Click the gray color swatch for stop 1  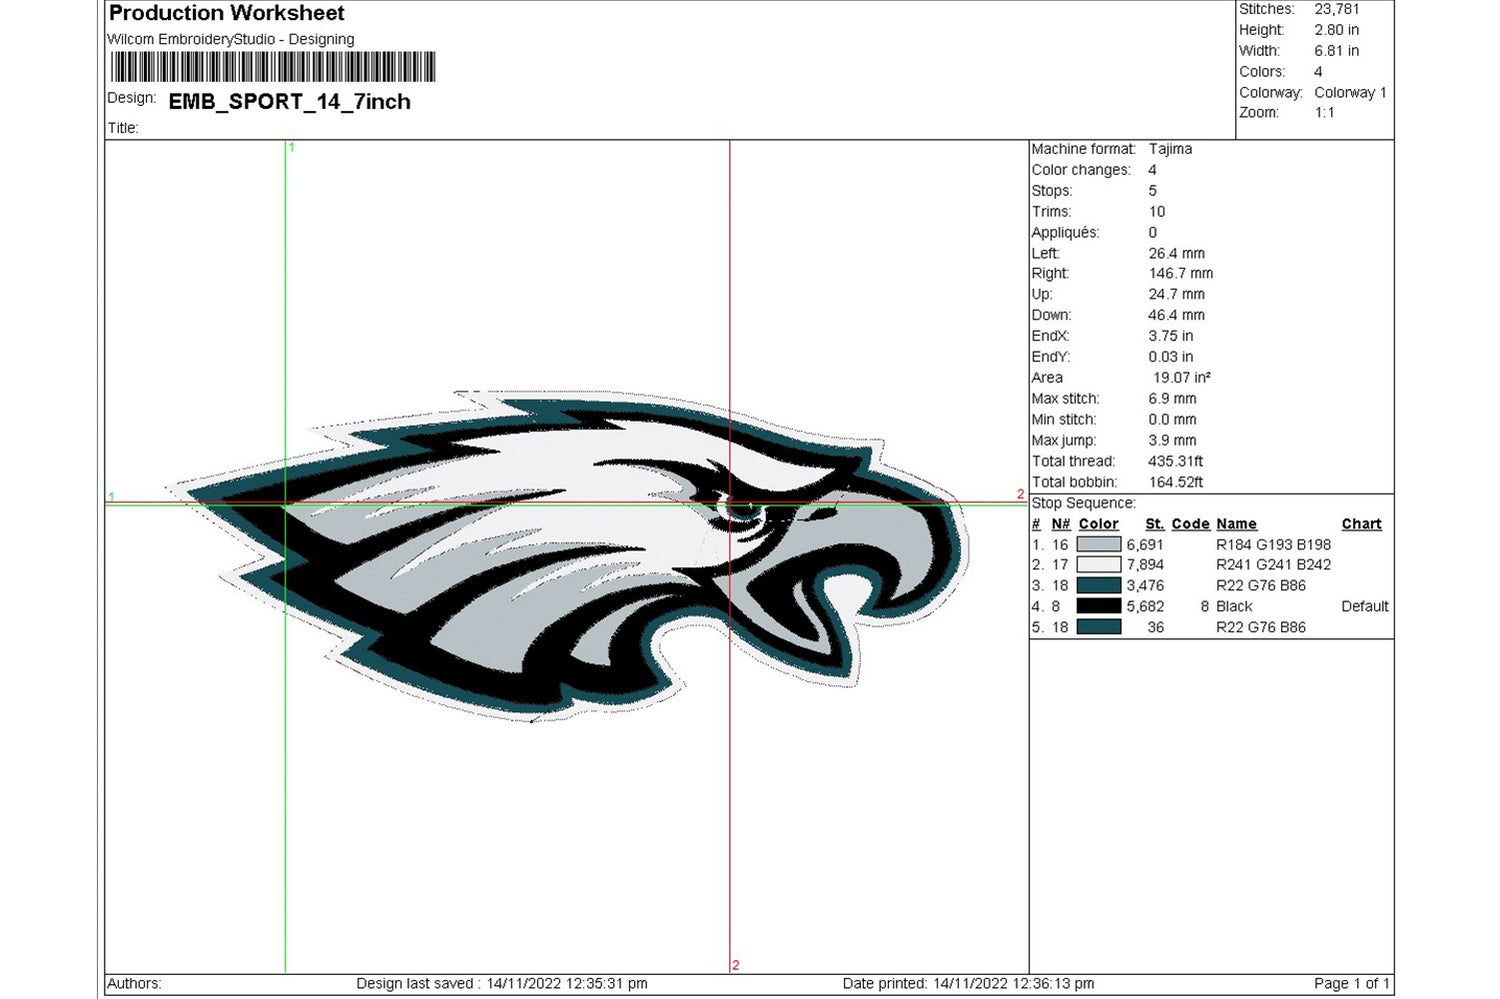[x=1098, y=544]
